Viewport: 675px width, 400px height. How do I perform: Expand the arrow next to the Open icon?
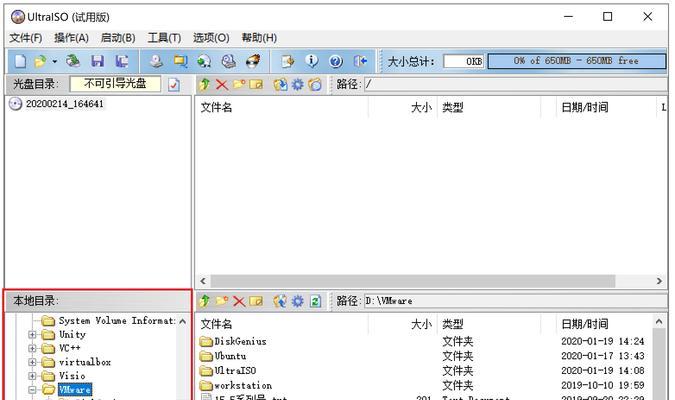pyautogui.click(x=55, y=62)
